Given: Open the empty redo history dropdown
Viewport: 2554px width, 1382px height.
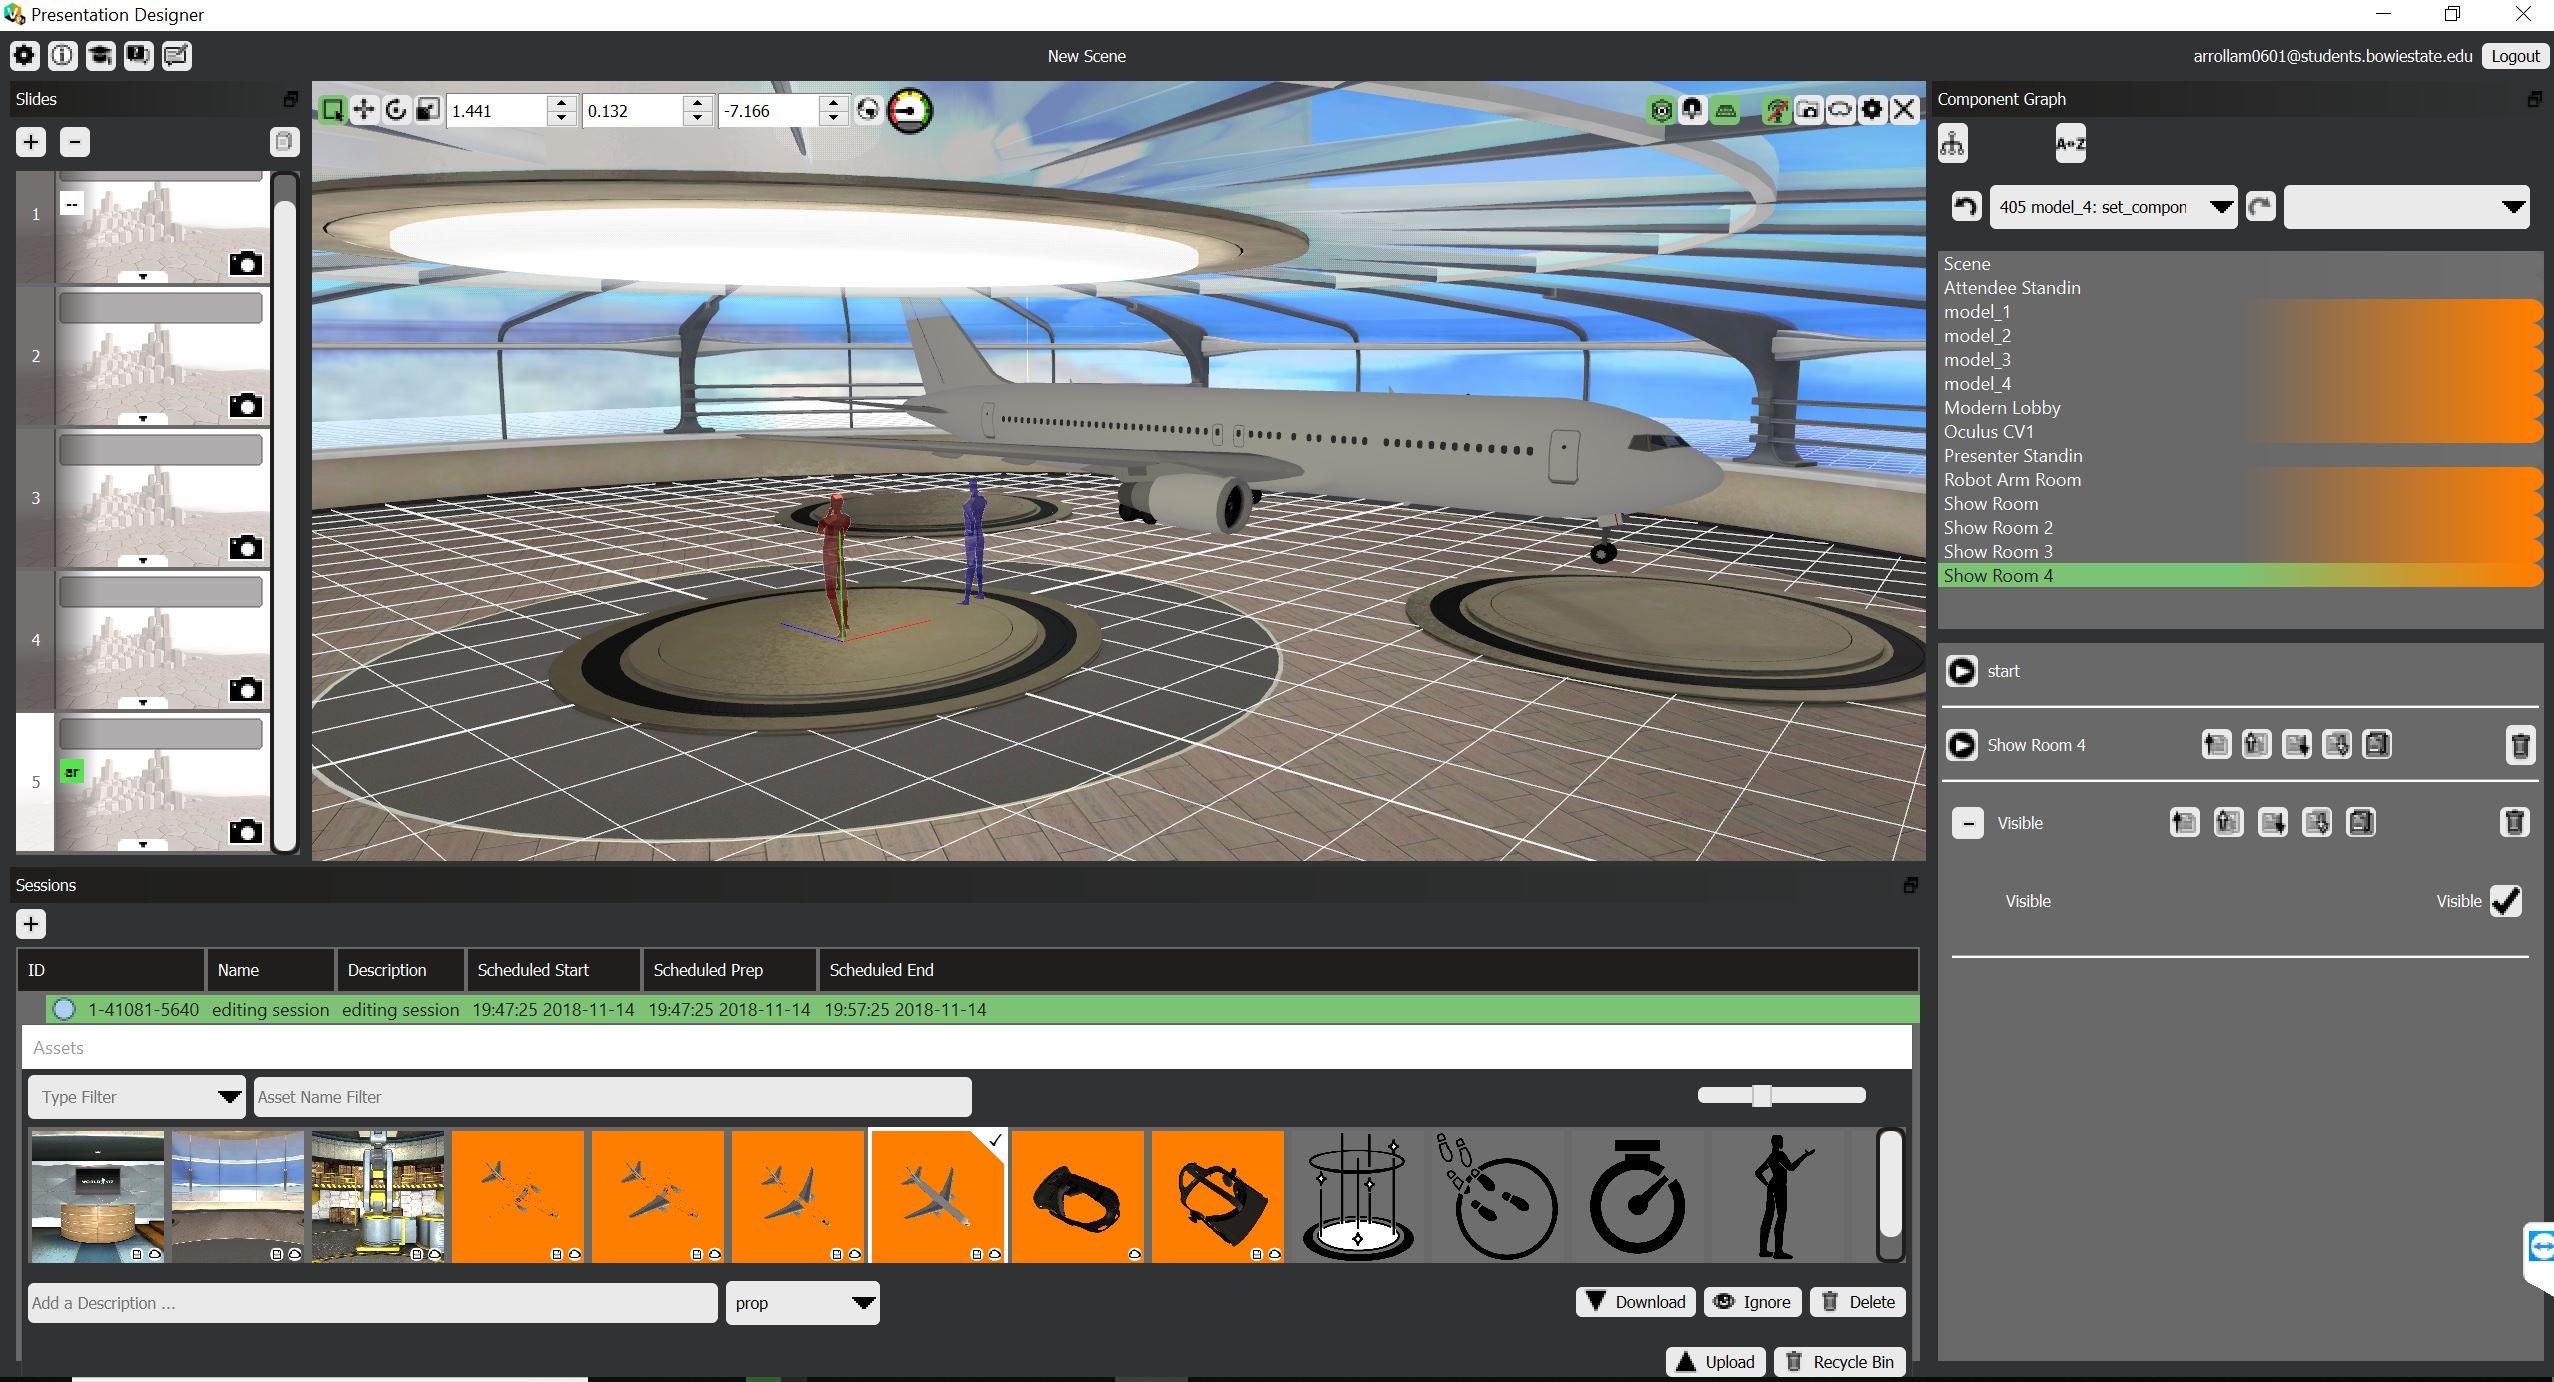Looking at the screenshot, I should coord(2406,207).
